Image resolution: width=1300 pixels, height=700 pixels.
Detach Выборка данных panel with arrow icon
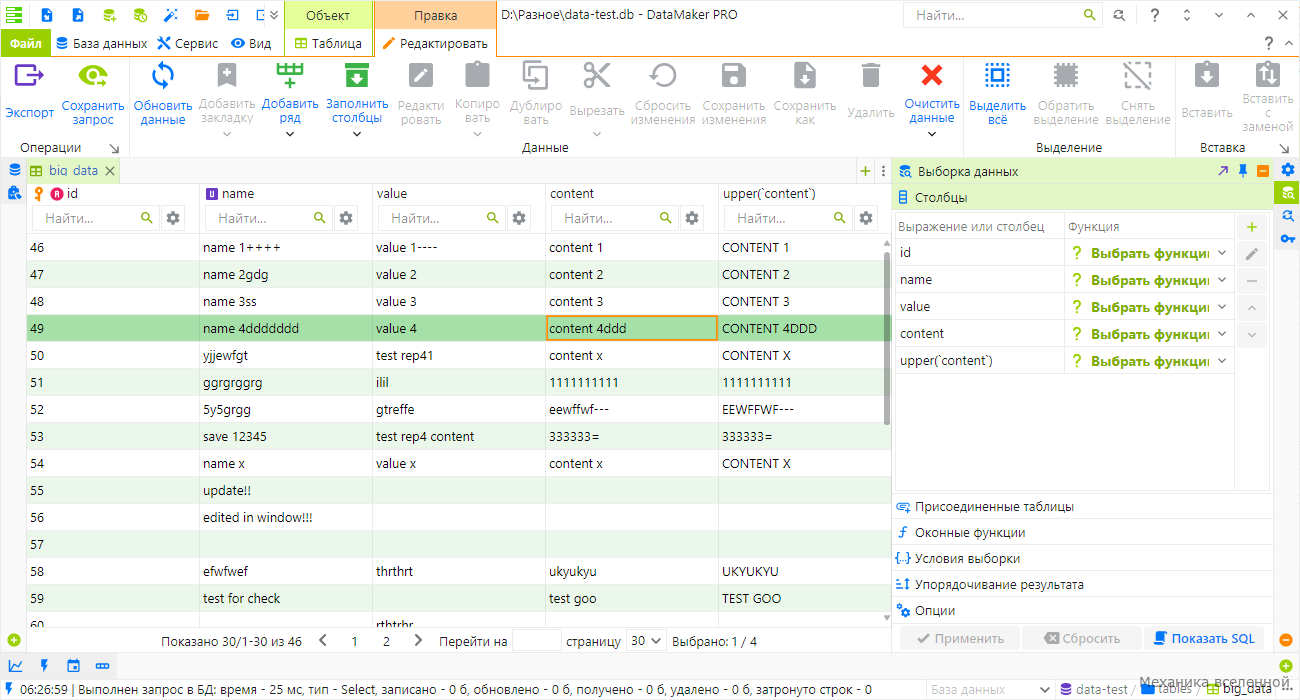click(1223, 171)
